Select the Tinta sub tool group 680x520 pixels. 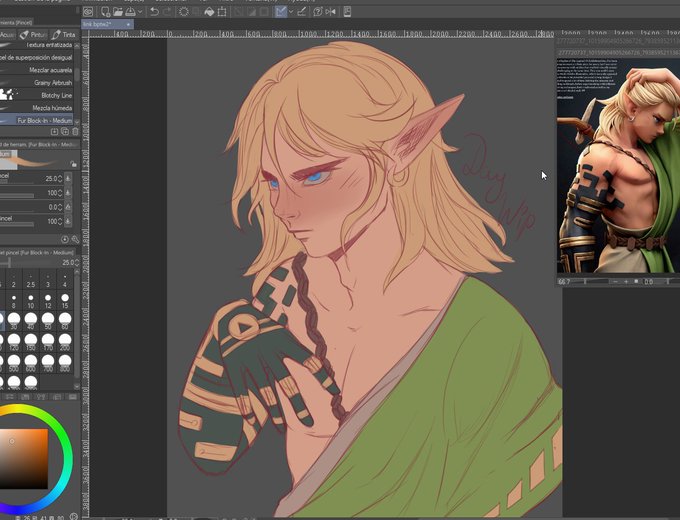[64, 34]
